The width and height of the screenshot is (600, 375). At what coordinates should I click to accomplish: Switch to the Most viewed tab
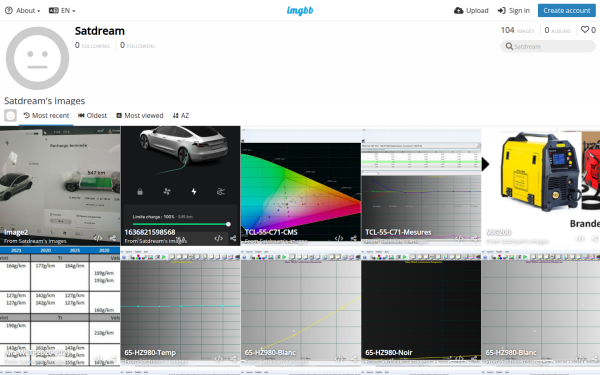pyautogui.click(x=140, y=116)
